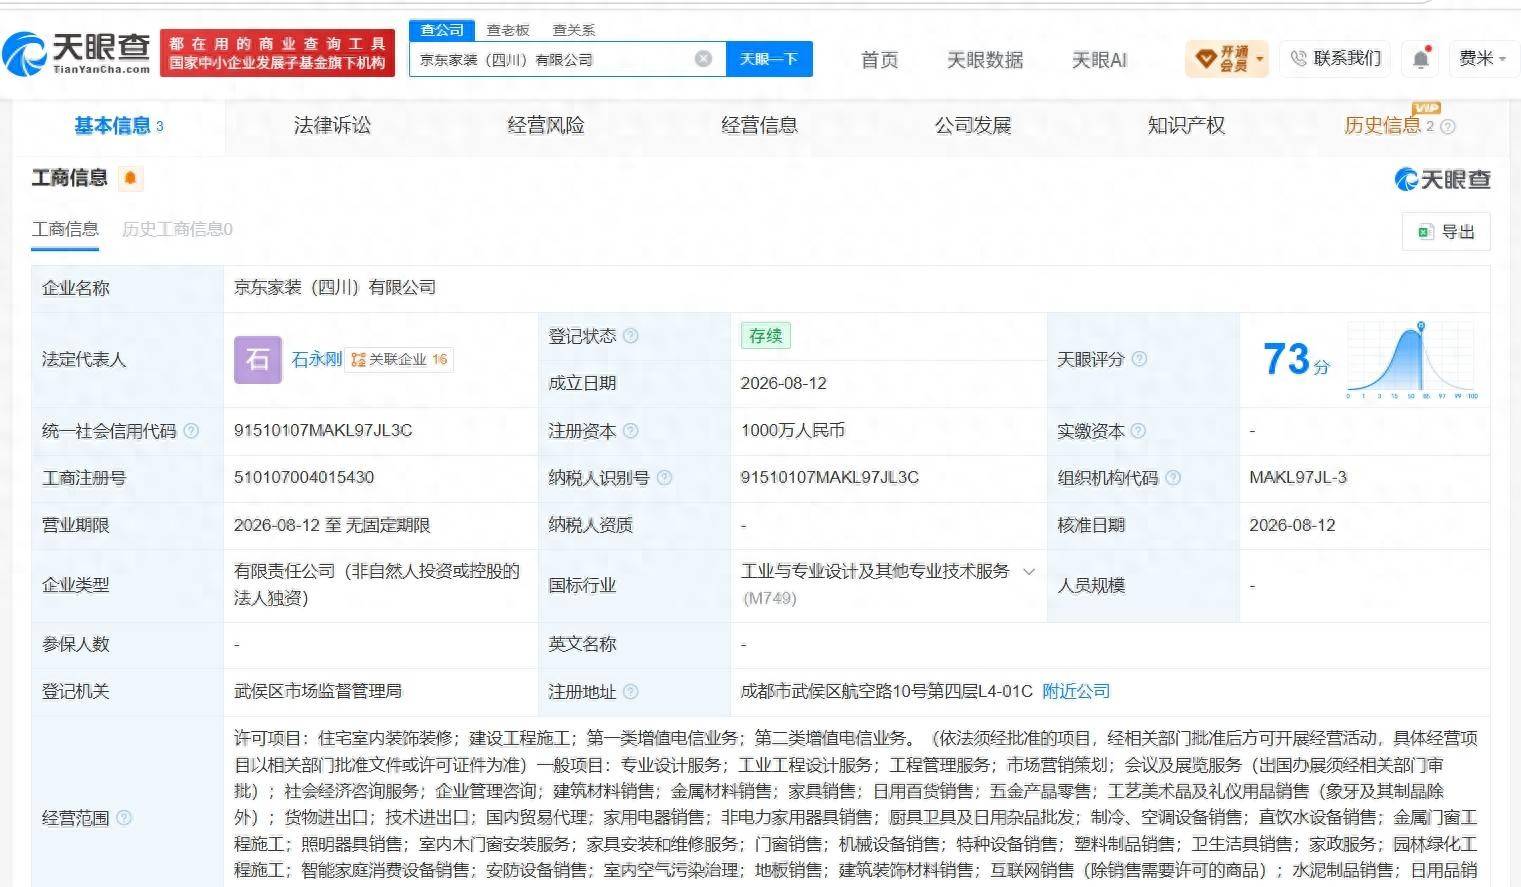Click help icon beside 历史信息 tab
Image resolution: width=1521 pixels, height=887 pixels.
click(x=1448, y=127)
